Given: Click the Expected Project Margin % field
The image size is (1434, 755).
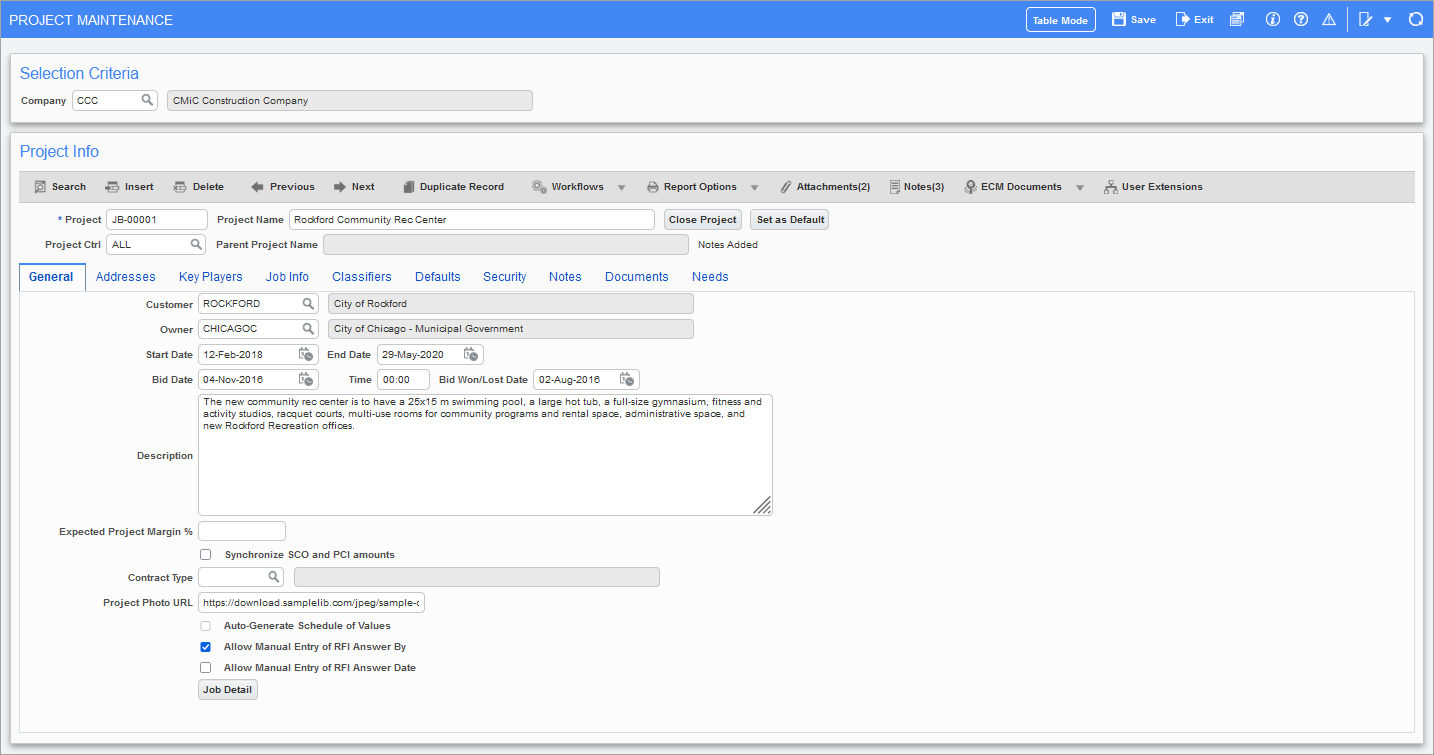Looking at the screenshot, I should tap(242, 531).
